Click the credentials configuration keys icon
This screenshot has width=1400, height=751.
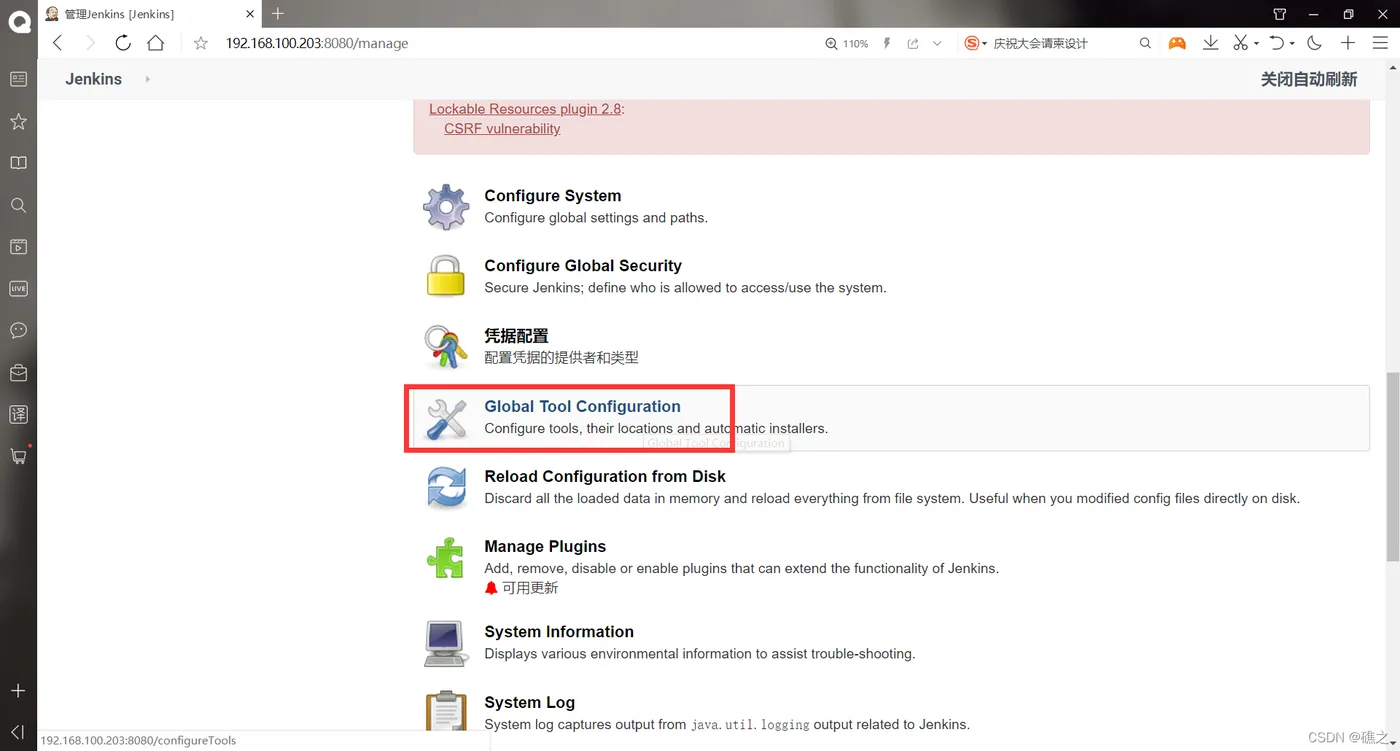pyautogui.click(x=446, y=347)
